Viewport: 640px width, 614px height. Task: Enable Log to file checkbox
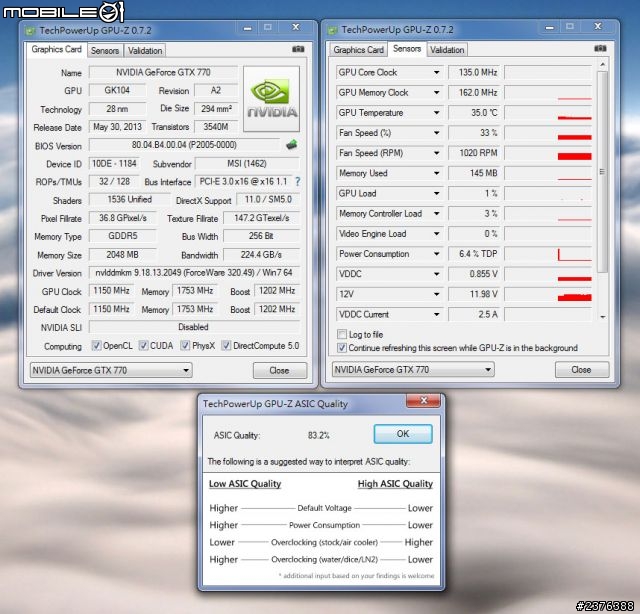(x=342, y=334)
